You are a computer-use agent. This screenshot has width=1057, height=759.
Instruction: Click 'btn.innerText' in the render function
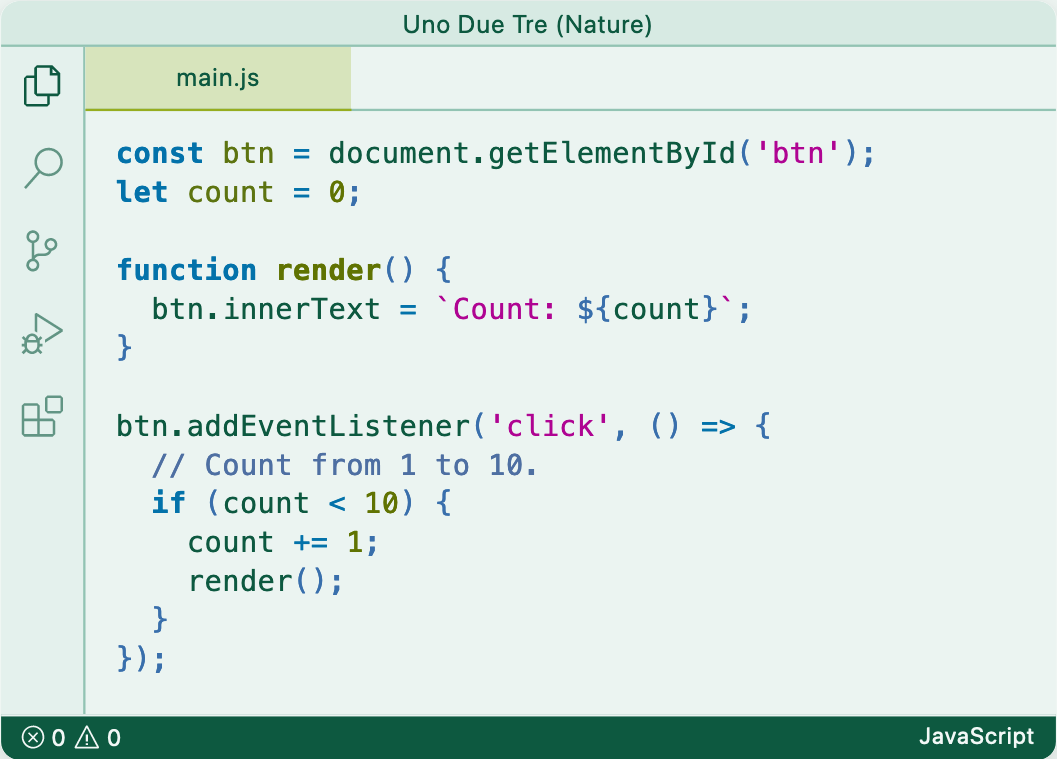click(266, 309)
